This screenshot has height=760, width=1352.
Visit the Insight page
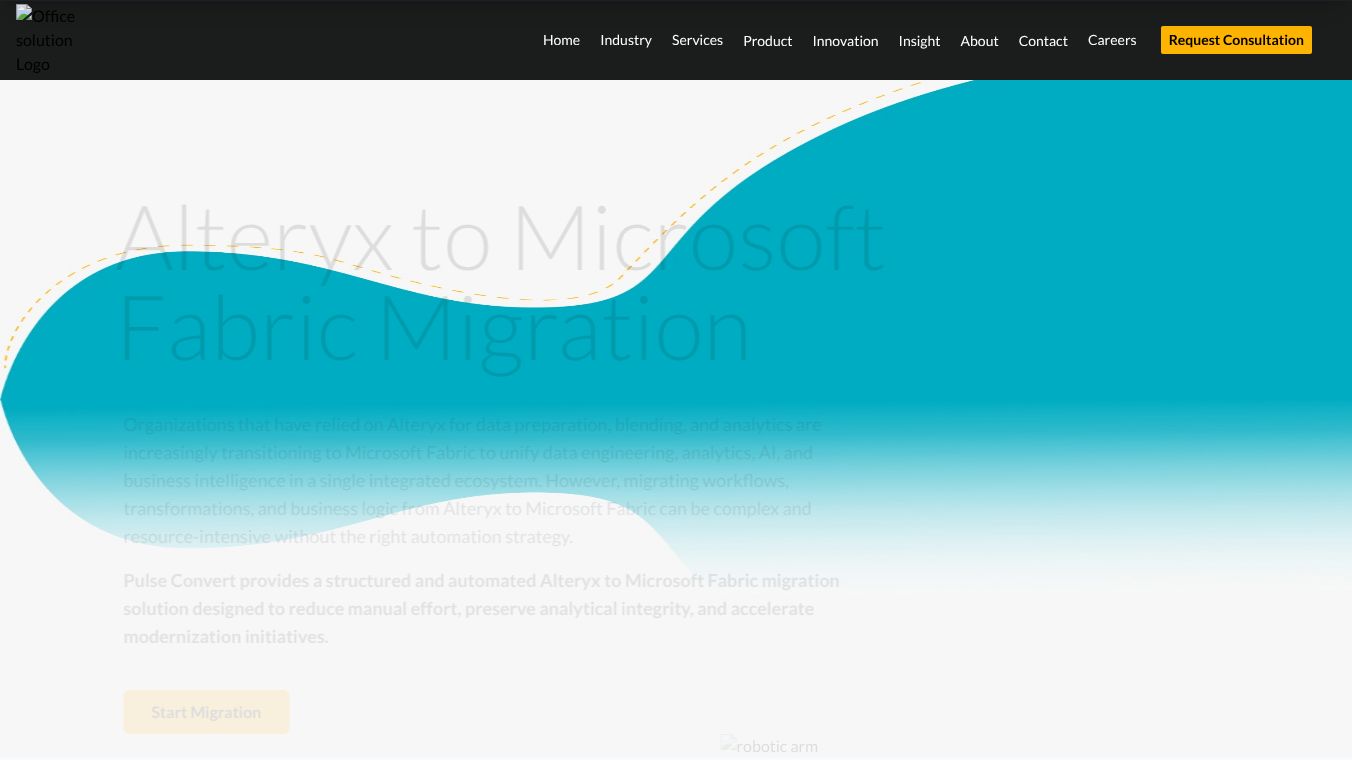[919, 40]
